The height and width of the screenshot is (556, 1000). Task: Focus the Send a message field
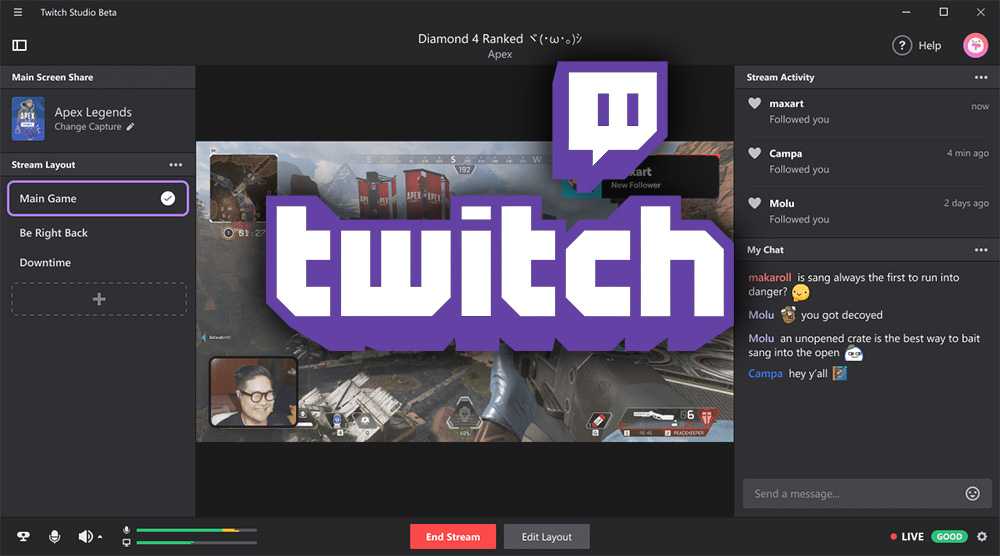click(867, 494)
